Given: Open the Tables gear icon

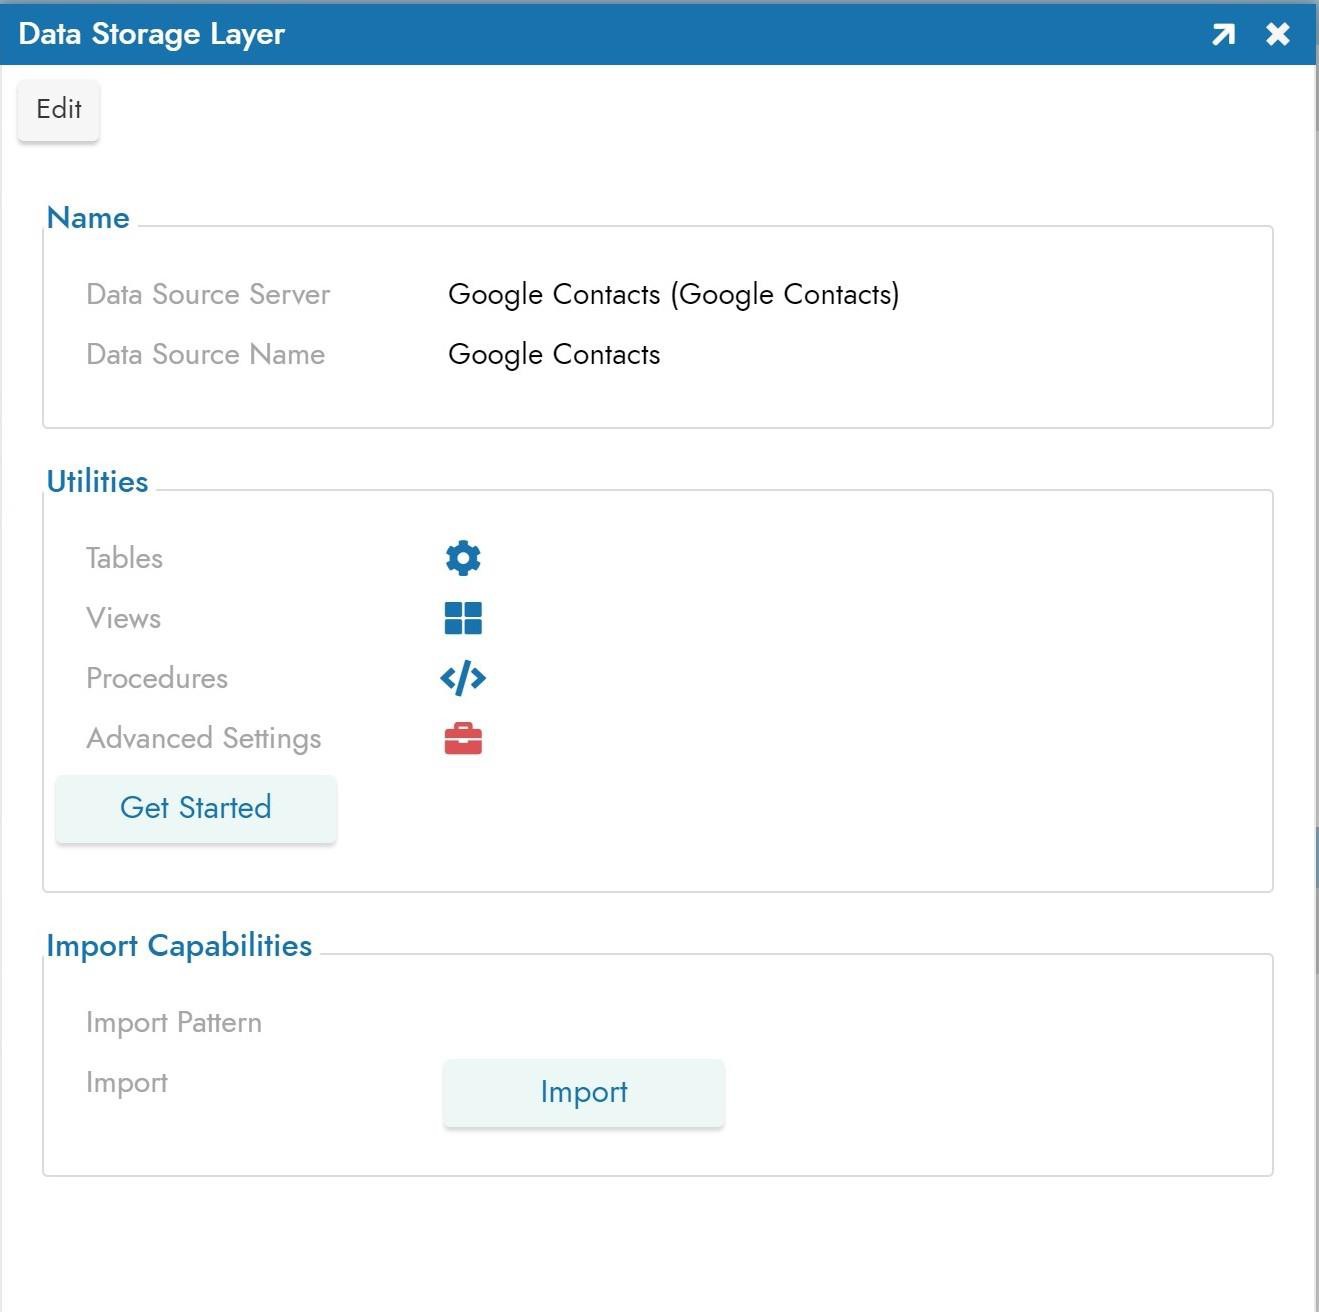Looking at the screenshot, I should pyautogui.click(x=463, y=558).
